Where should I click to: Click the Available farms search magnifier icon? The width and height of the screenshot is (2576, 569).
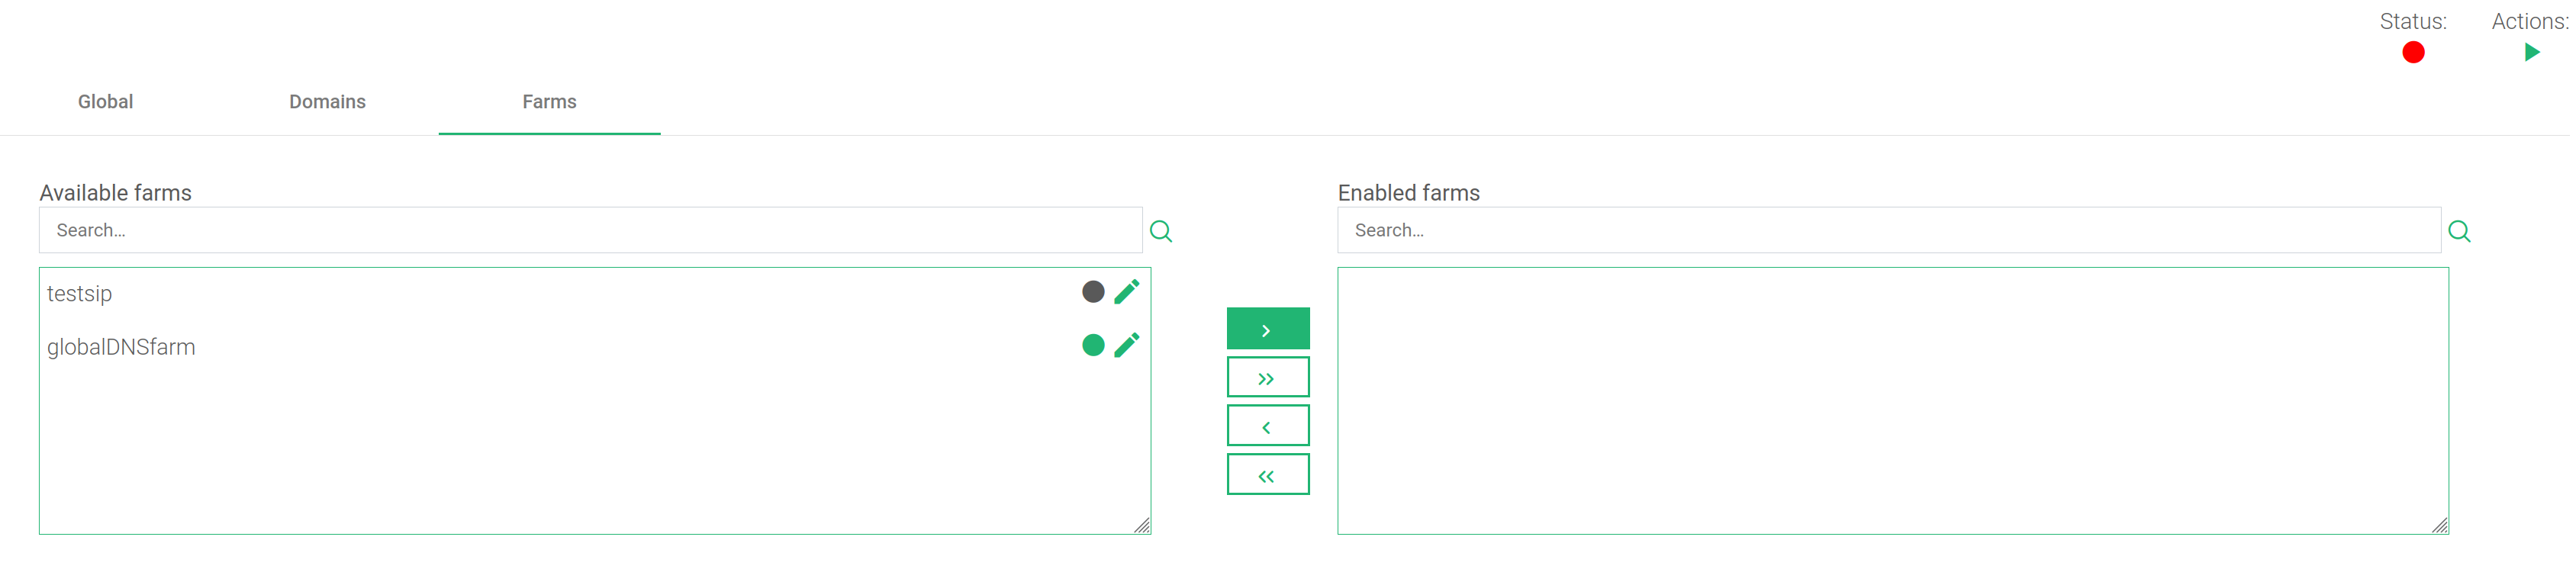1161,231
